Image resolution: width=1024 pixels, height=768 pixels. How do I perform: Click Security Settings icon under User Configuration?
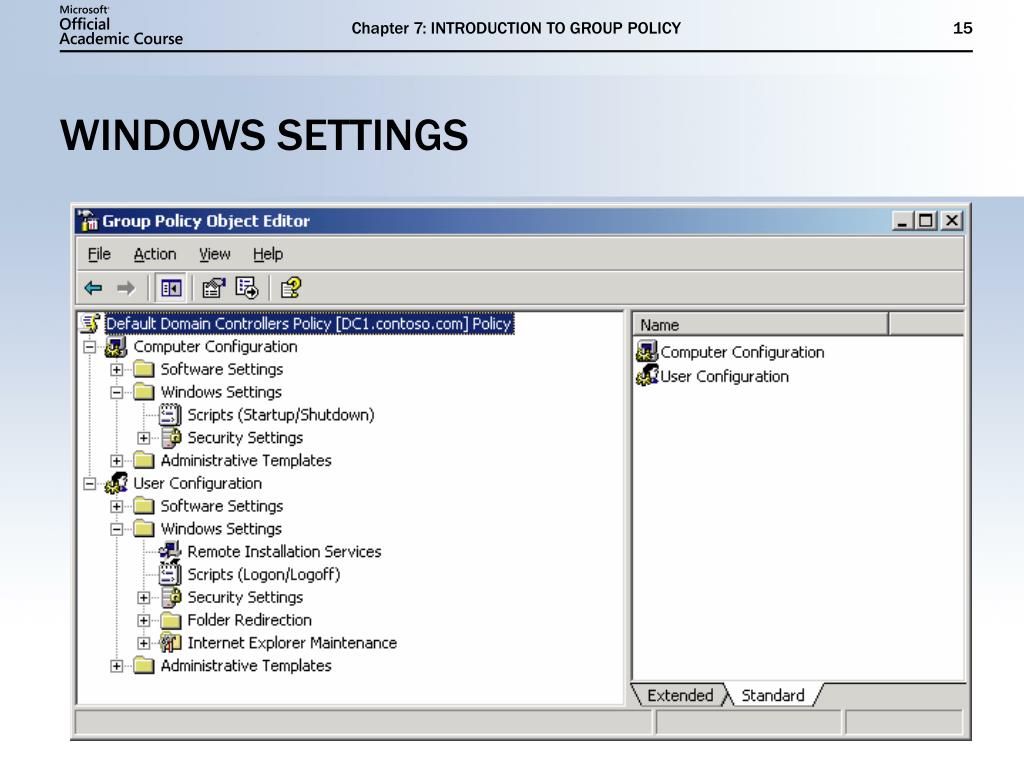[170, 597]
